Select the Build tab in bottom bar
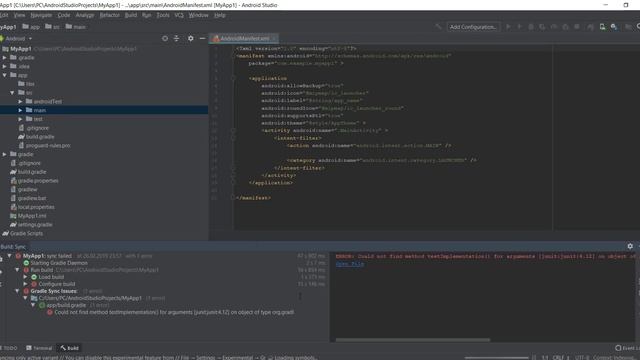This screenshot has height=360, width=640. click(x=69, y=348)
